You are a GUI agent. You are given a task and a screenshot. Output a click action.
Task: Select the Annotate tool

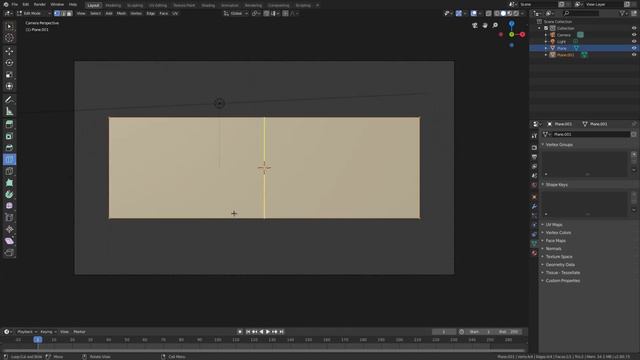(x=9, y=100)
